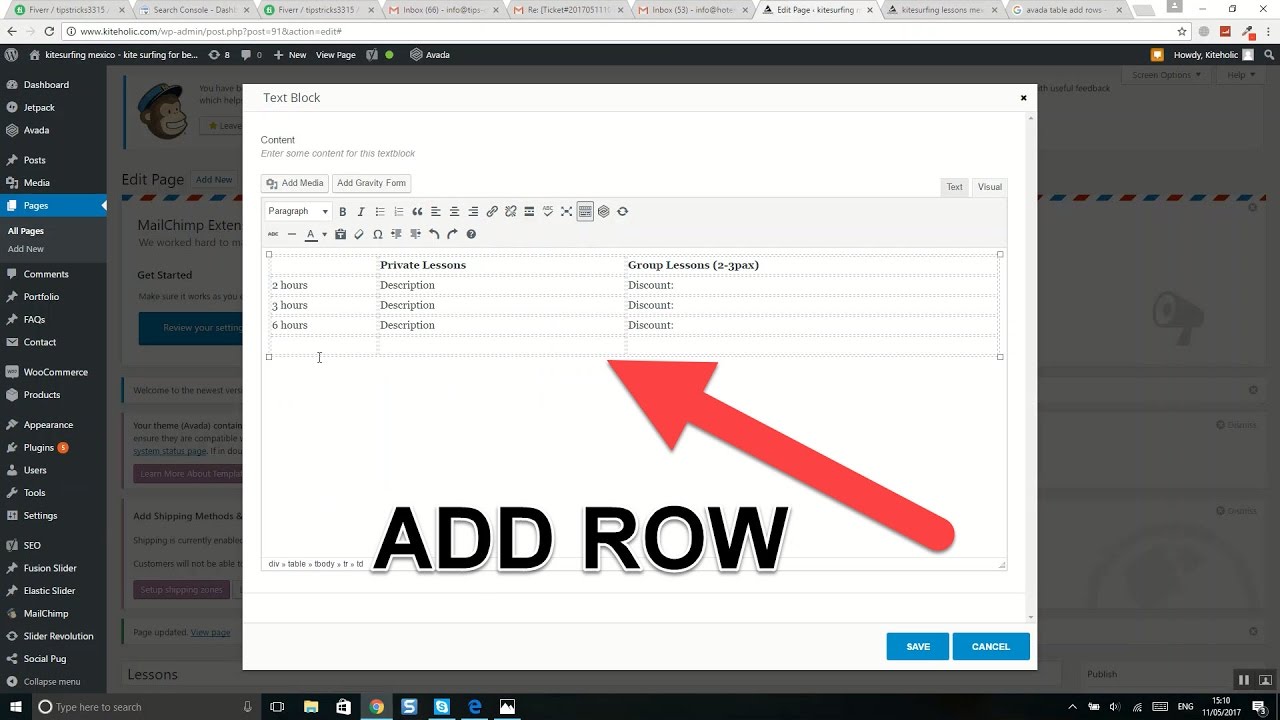Redo the last edit

click(452, 234)
